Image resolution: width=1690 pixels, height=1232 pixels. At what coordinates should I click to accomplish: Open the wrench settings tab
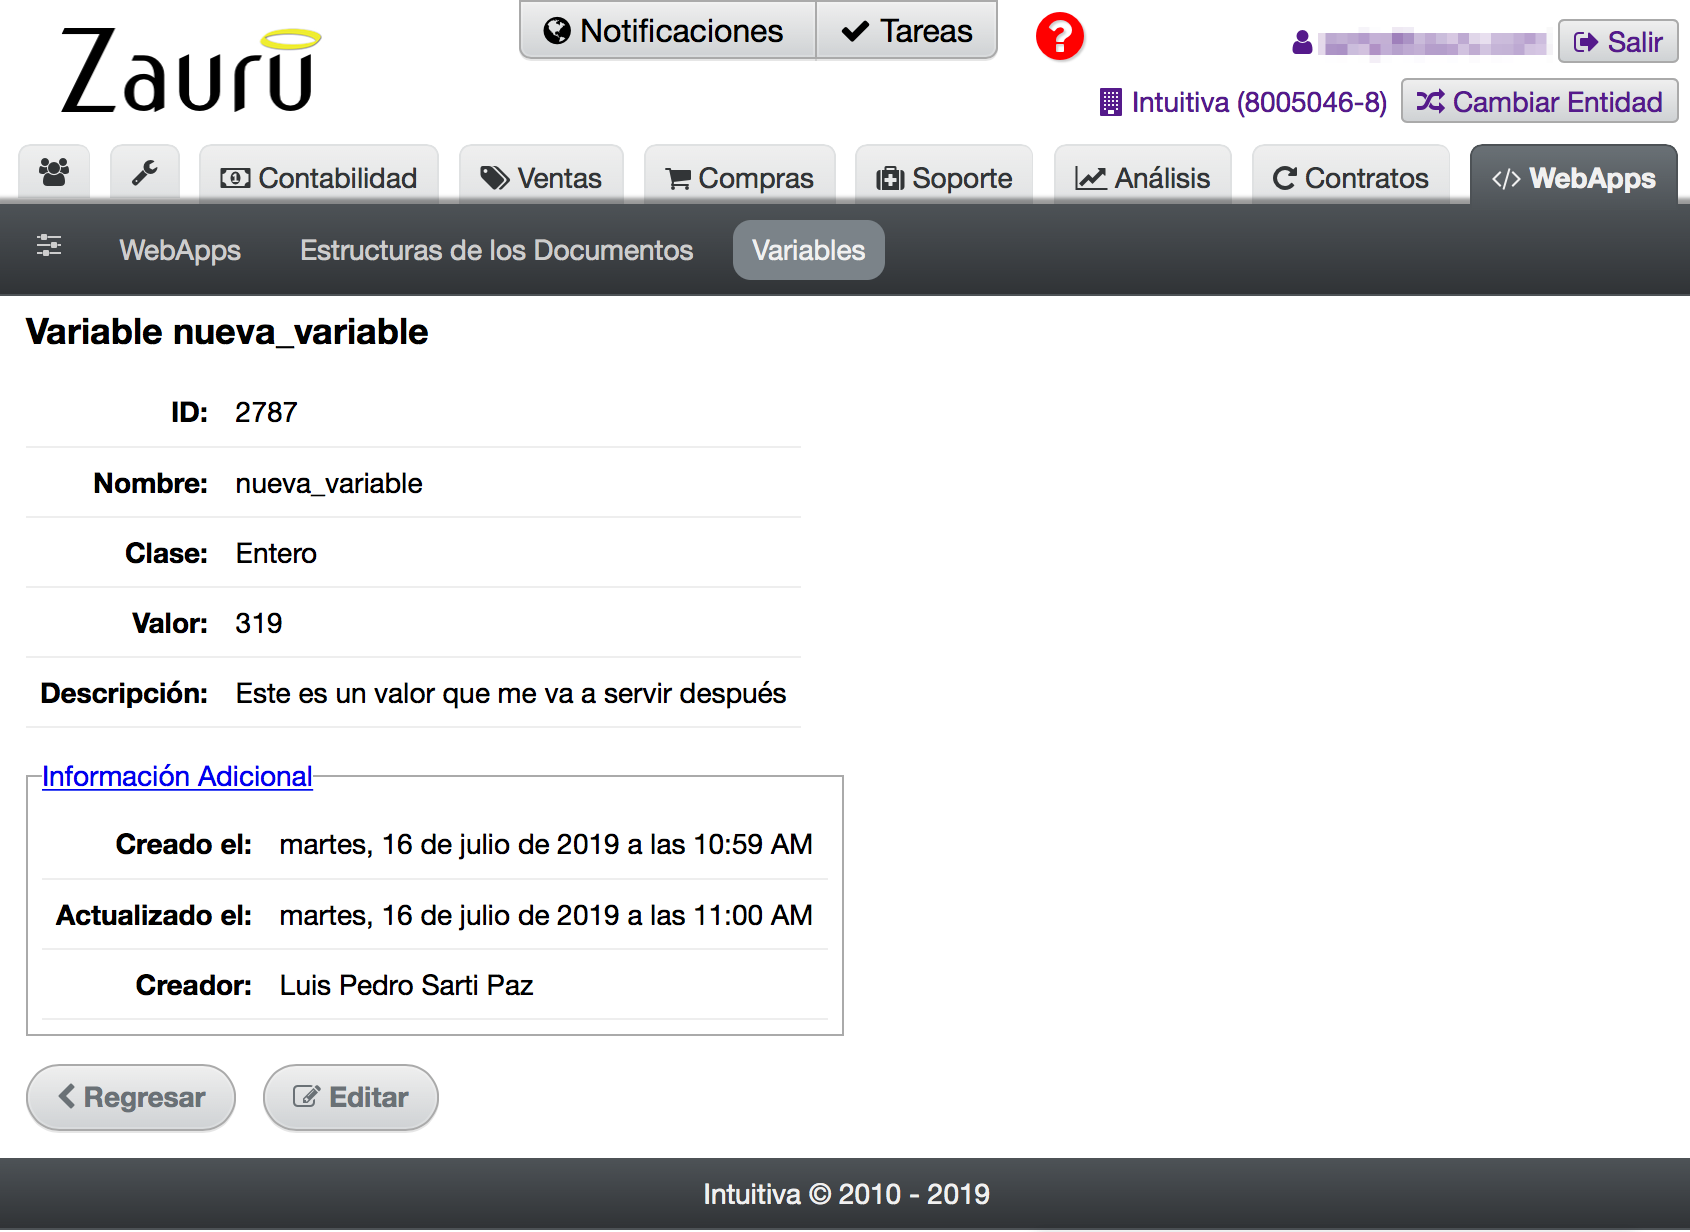click(x=145, y=174)
